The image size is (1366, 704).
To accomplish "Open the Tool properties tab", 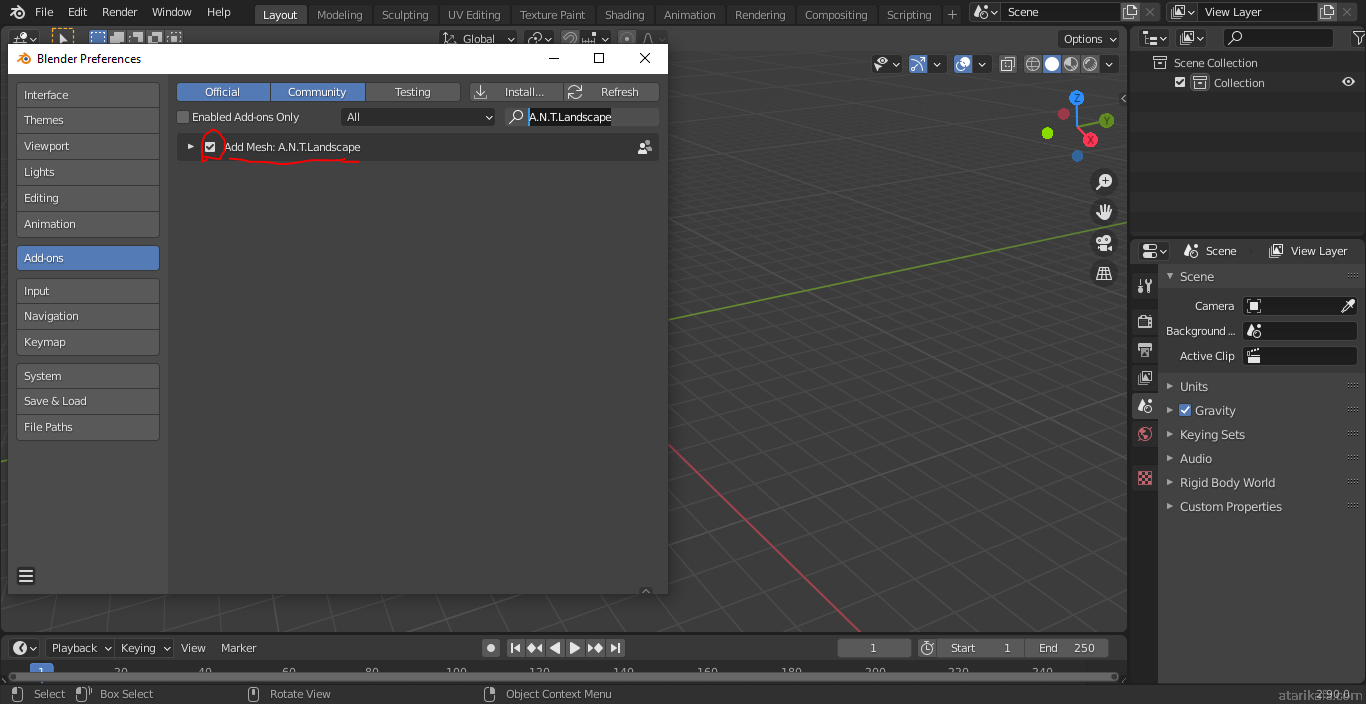I will tap(1145, 286).
